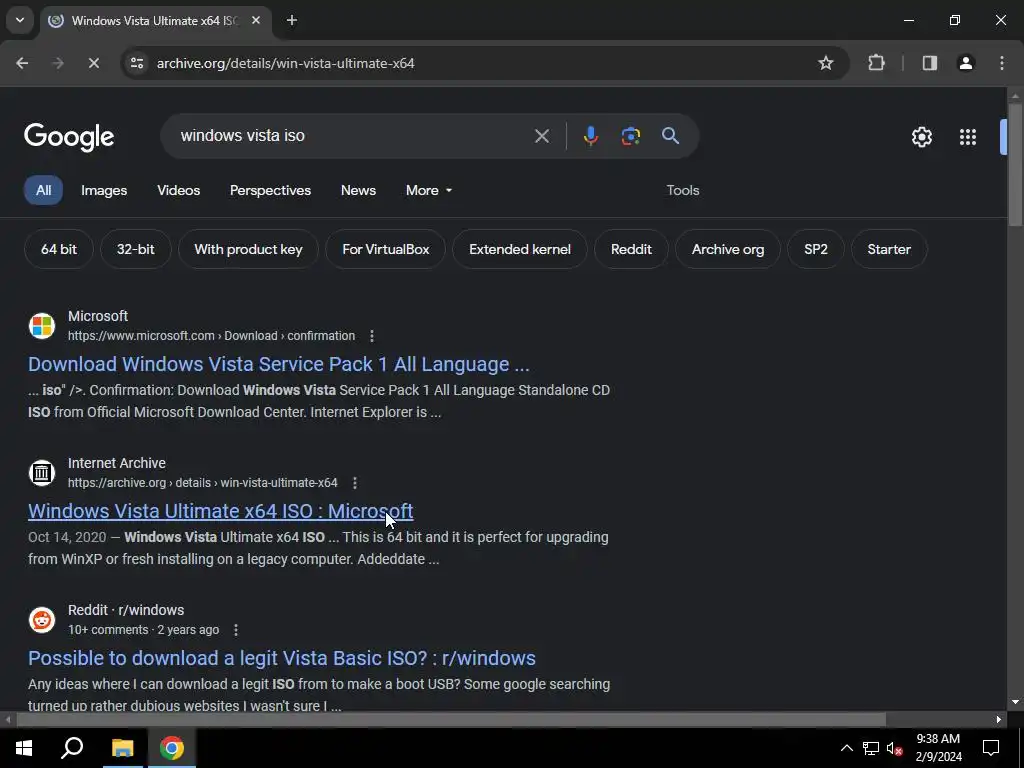Click the muted volume tray icon
The height and width of the screenshot is (768, 1024).
click(x=894, y=748)
